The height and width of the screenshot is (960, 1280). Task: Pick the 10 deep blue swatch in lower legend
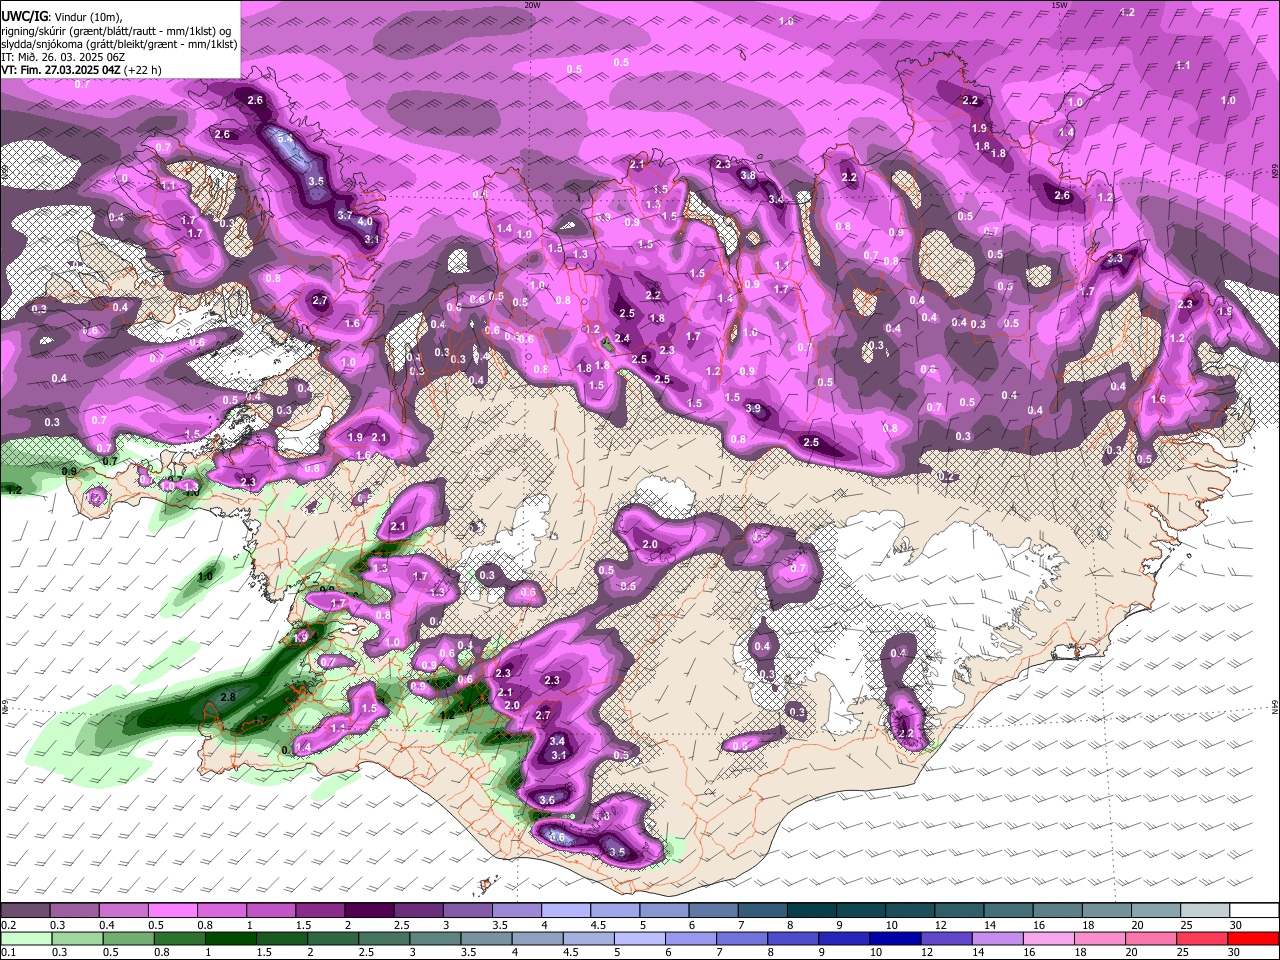point(896,939)
